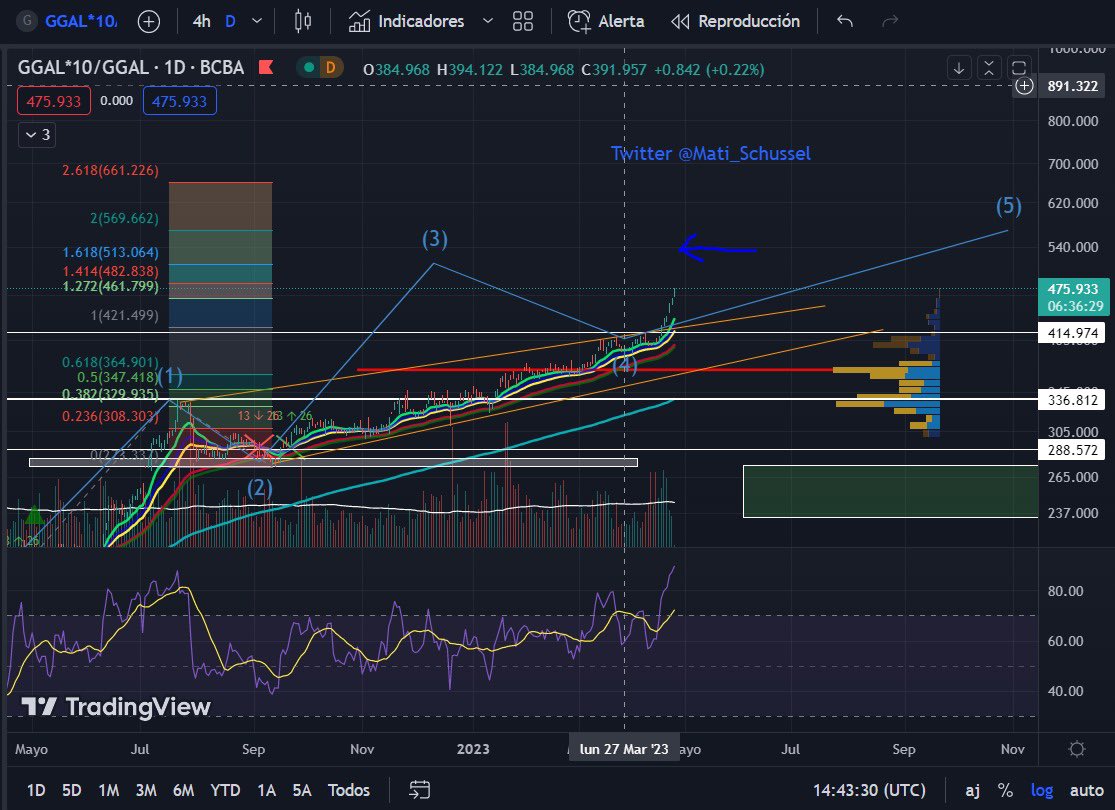This screenshot has width=1115, height=810.
Task: Select the YTD time range
Action: 225,790
